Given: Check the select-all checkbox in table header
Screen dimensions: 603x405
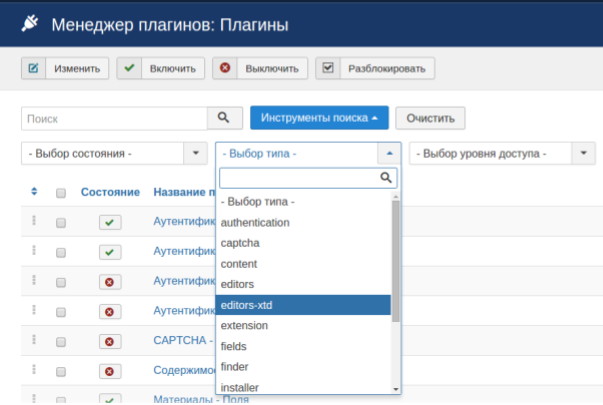Looking at the screenshot, I should pos(61,193).
